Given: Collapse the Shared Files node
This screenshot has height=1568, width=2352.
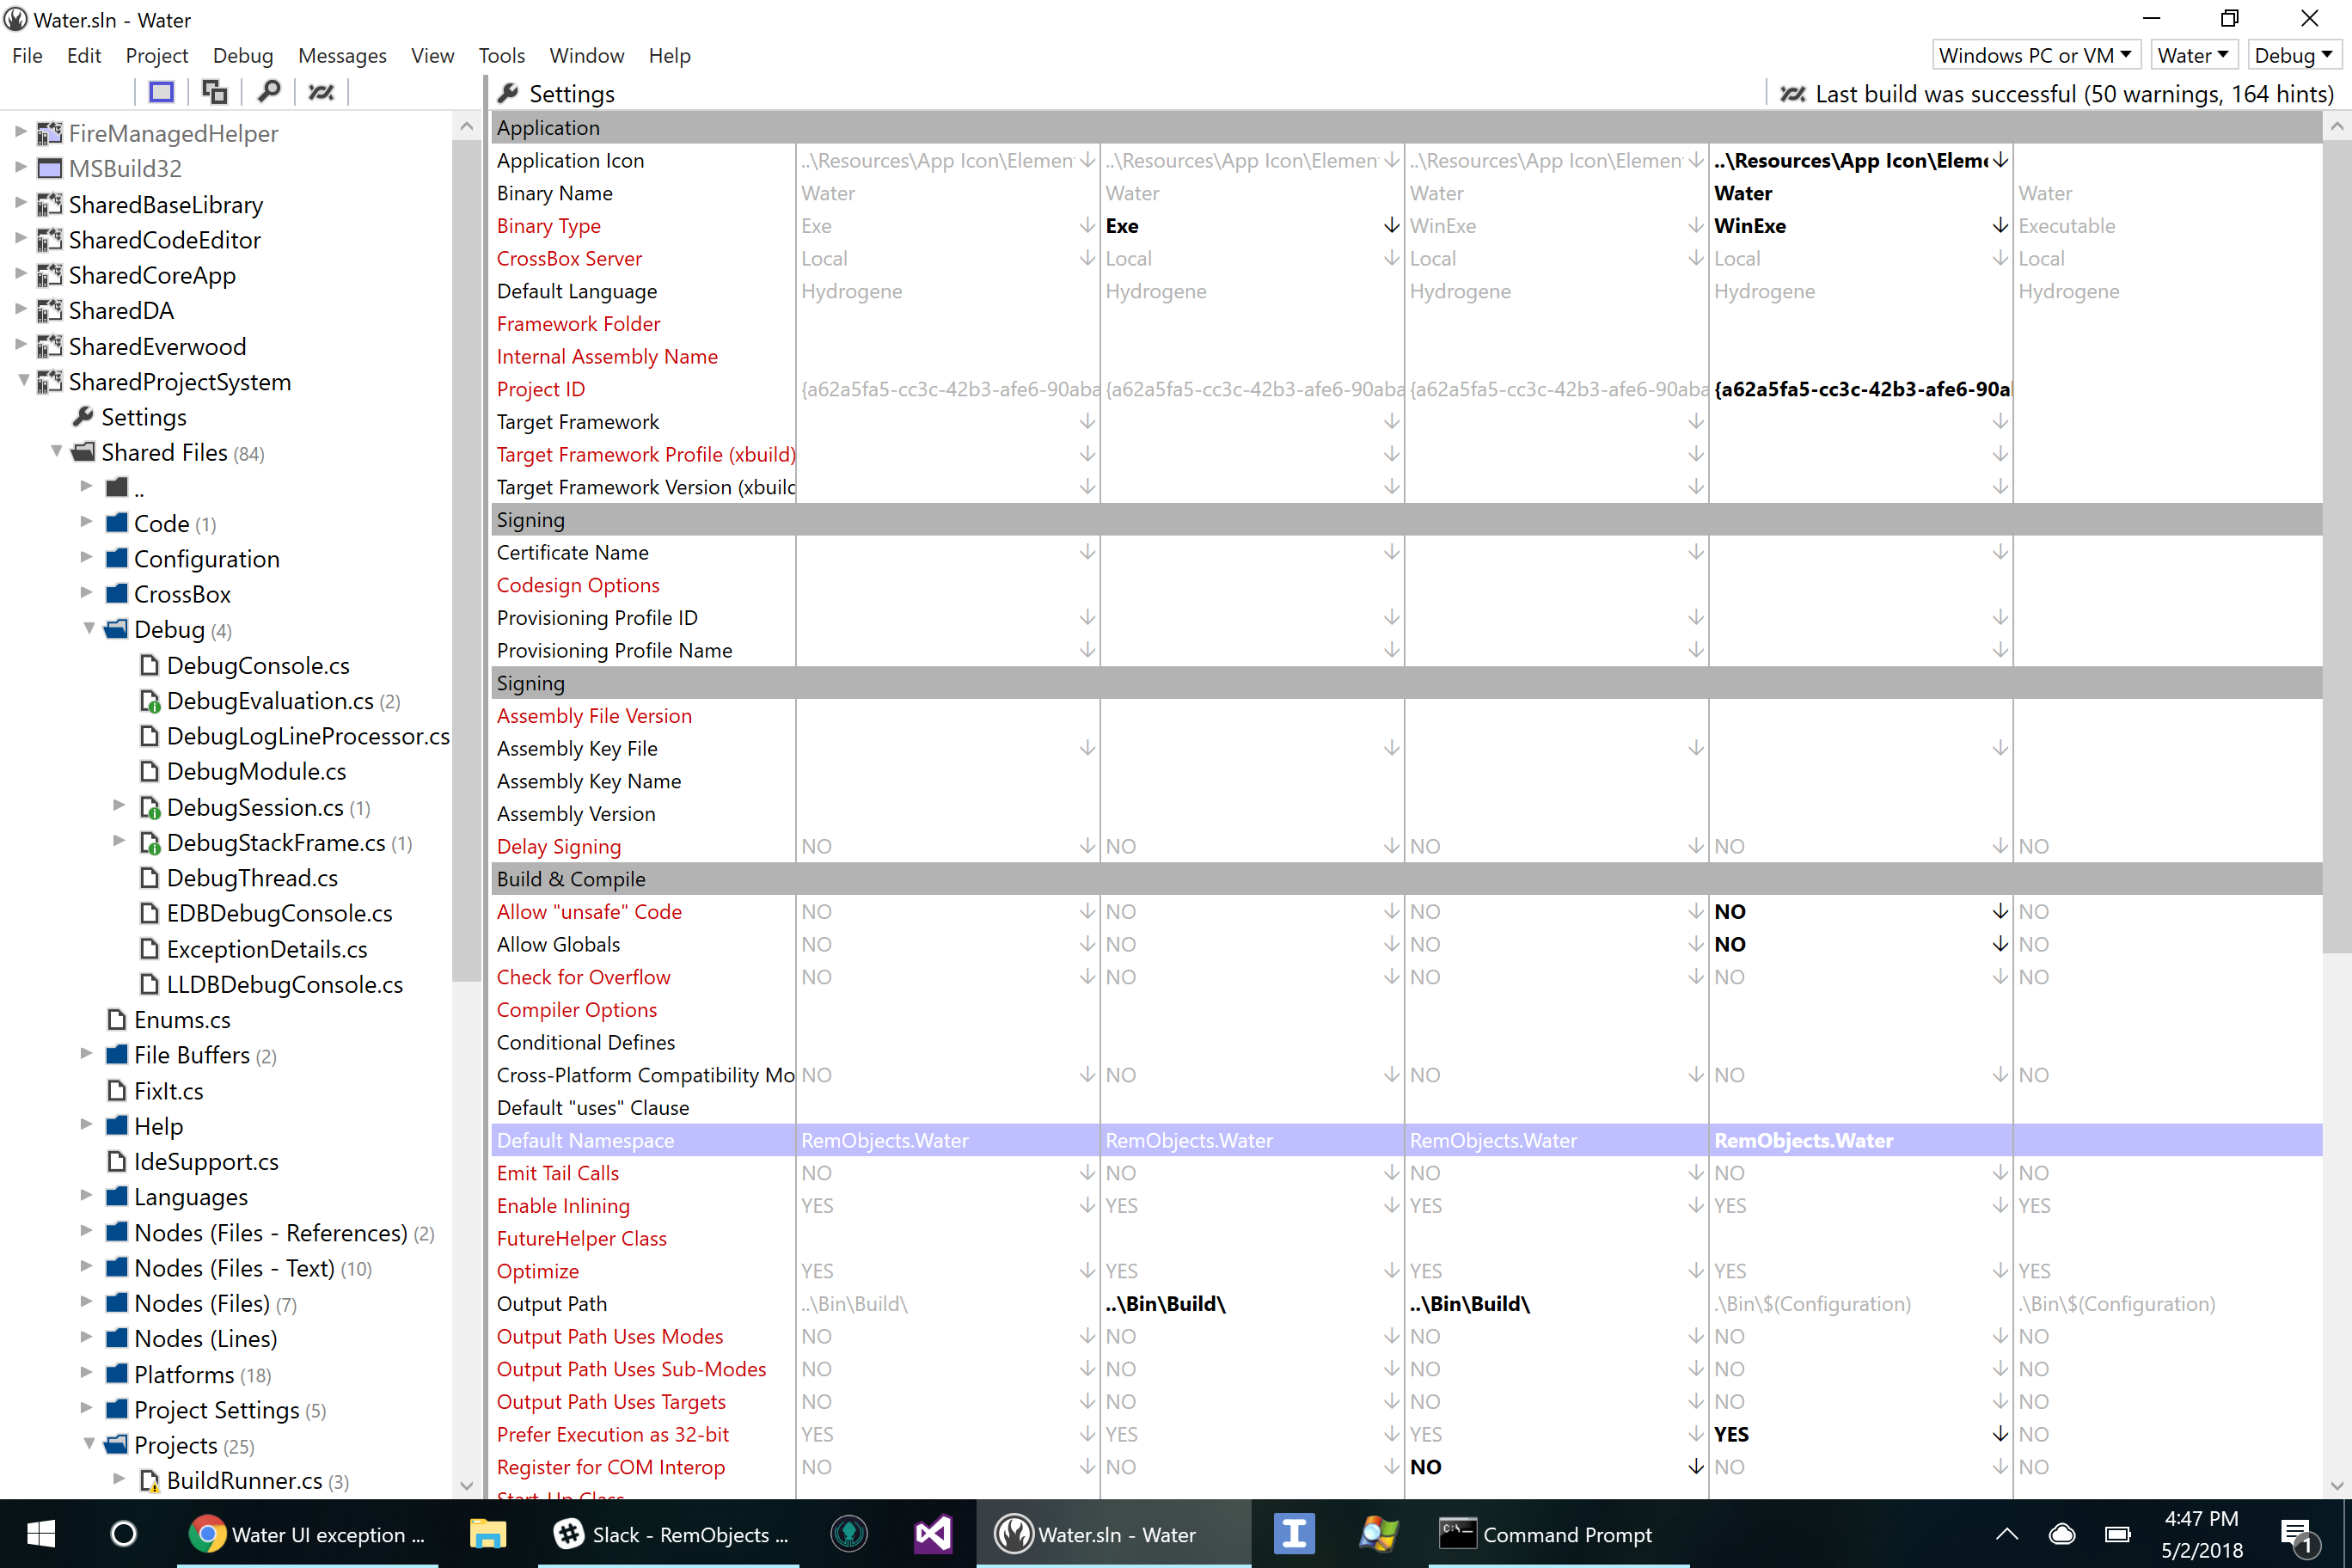Looking at the screenshot, I should (56, 451).
